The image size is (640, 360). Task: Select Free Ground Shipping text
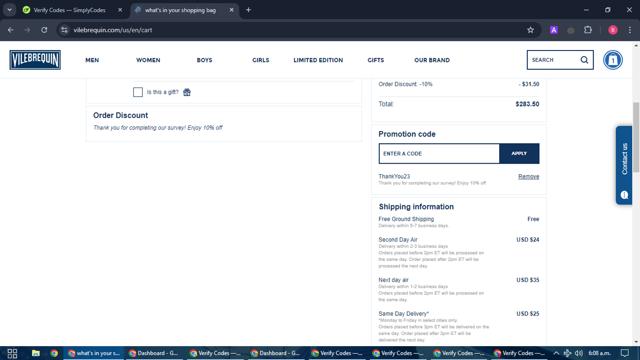pos(406,219)
